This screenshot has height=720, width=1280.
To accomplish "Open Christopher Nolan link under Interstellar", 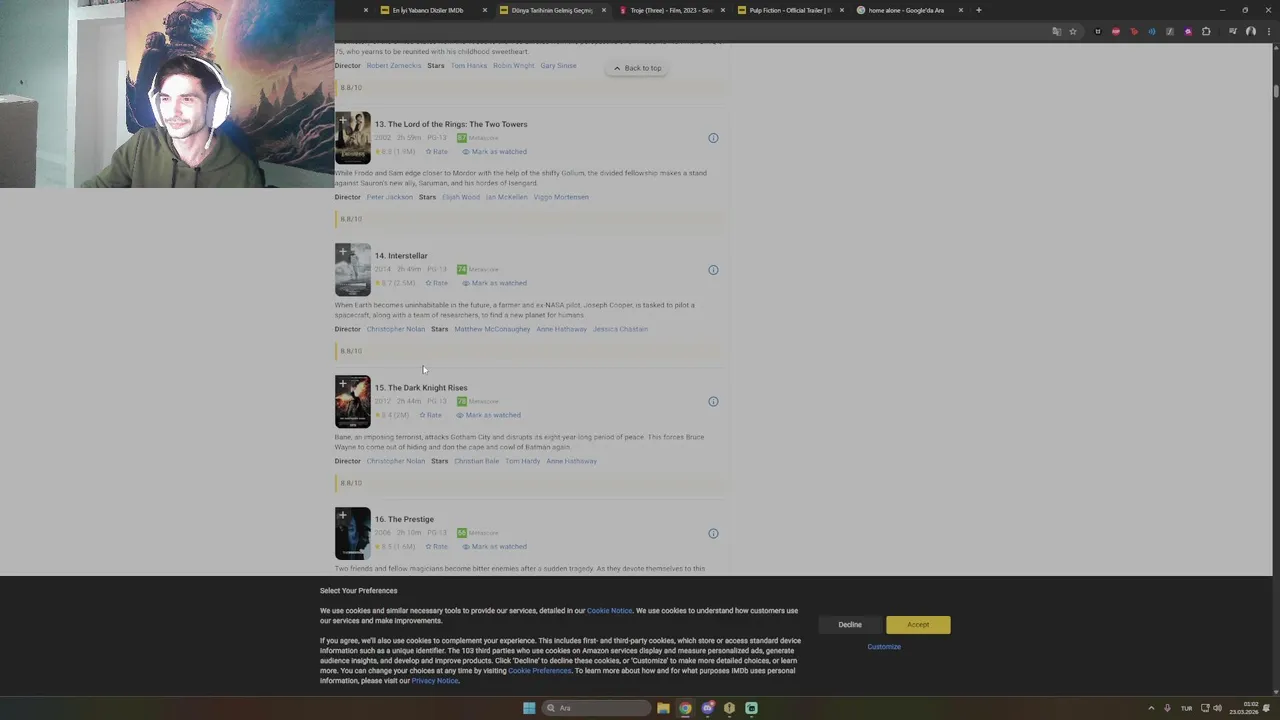I will click(396, 329).
